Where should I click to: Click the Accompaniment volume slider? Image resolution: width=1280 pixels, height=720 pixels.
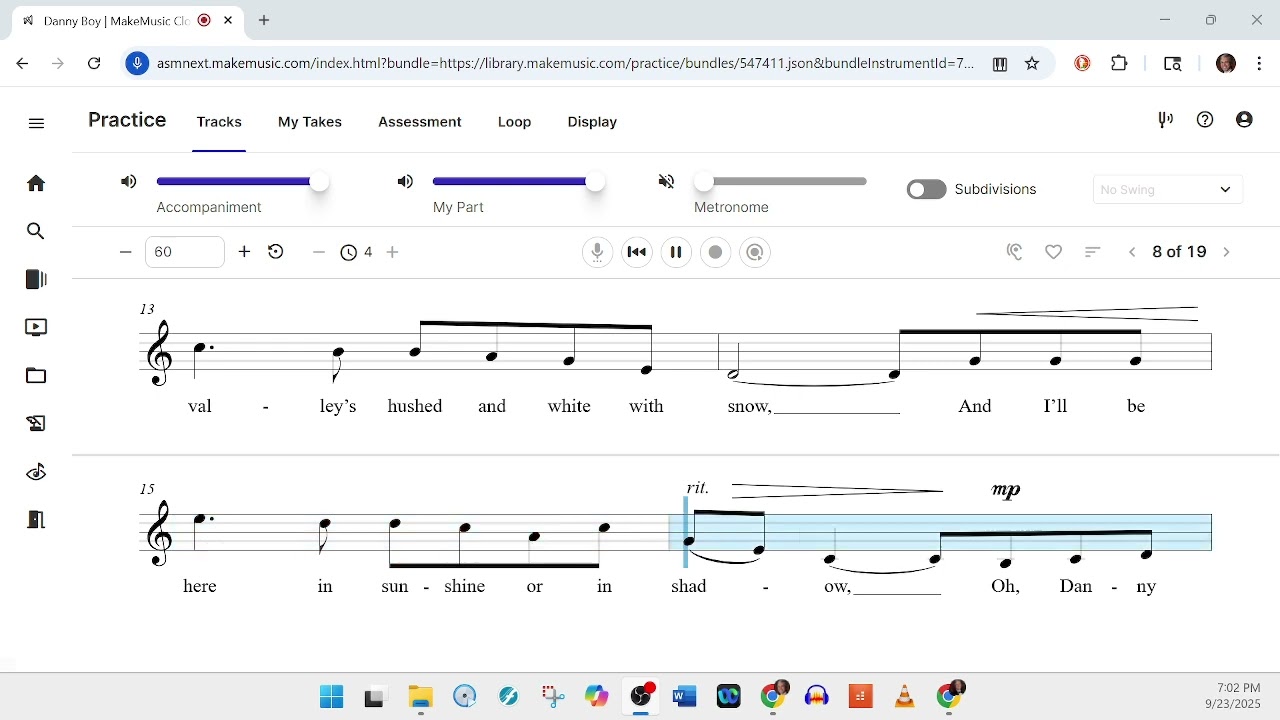point(238,181)
